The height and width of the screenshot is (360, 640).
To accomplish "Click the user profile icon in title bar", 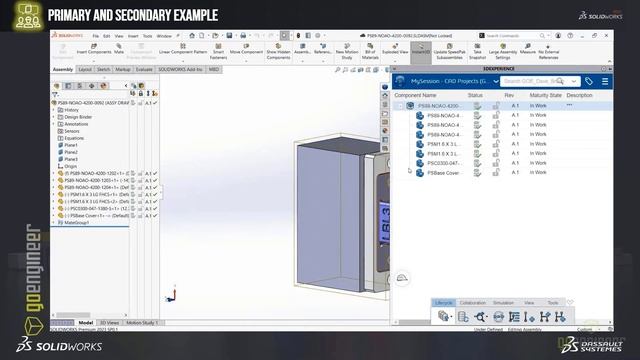I will 558,36.
